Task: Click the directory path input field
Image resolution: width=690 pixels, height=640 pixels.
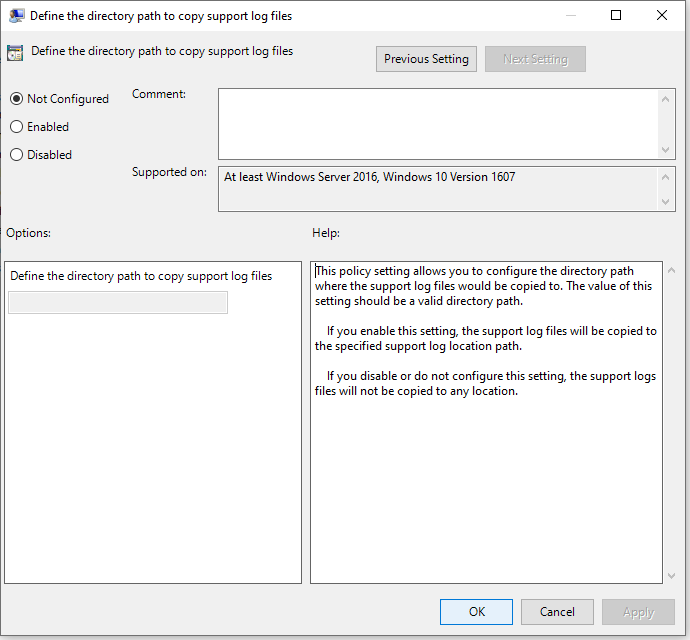Action: tap(118, 302)
